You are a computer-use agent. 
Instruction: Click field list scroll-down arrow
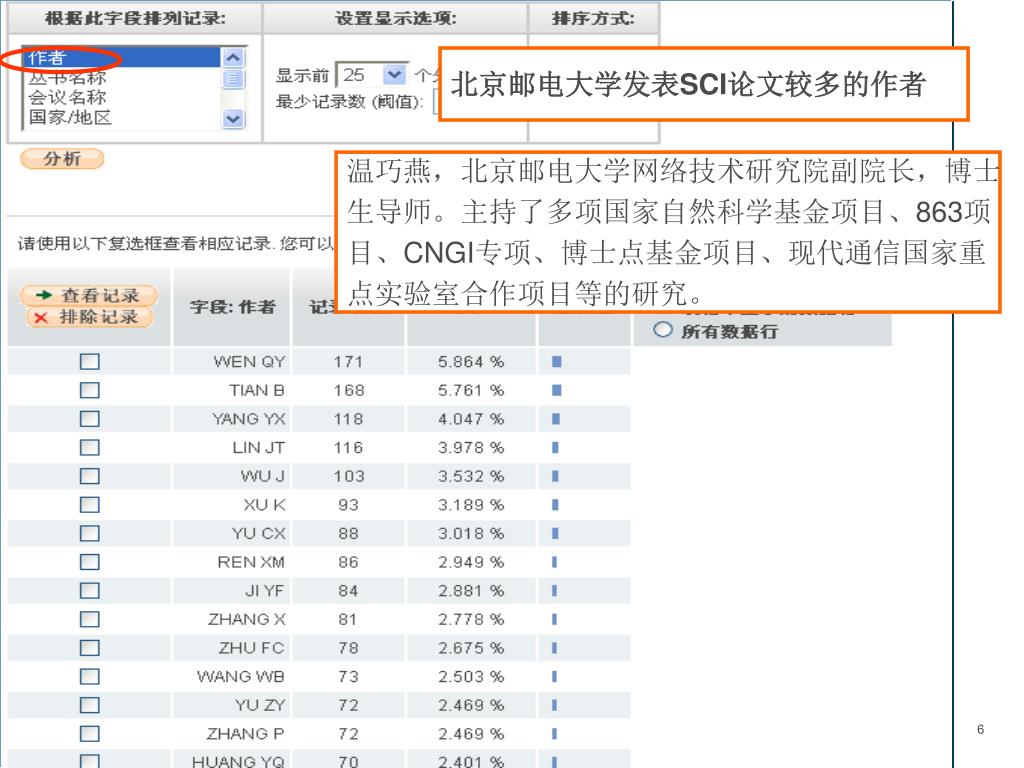point(233,118)
